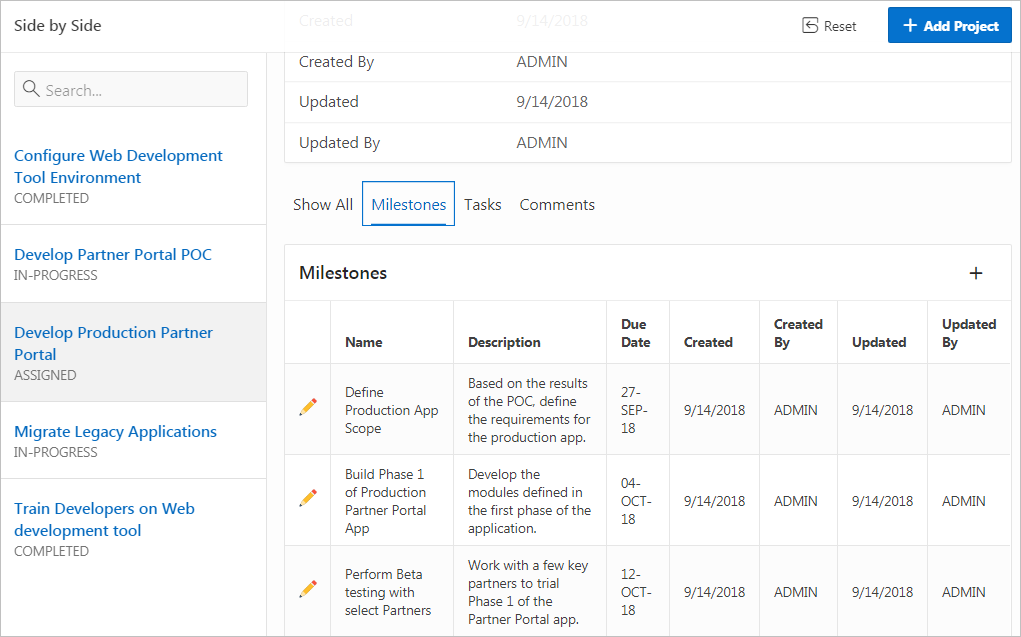Click edit pencil for Perform Beta testing milestone
The height and width of the screenshot is (637, 1021).
click(308, 589)
